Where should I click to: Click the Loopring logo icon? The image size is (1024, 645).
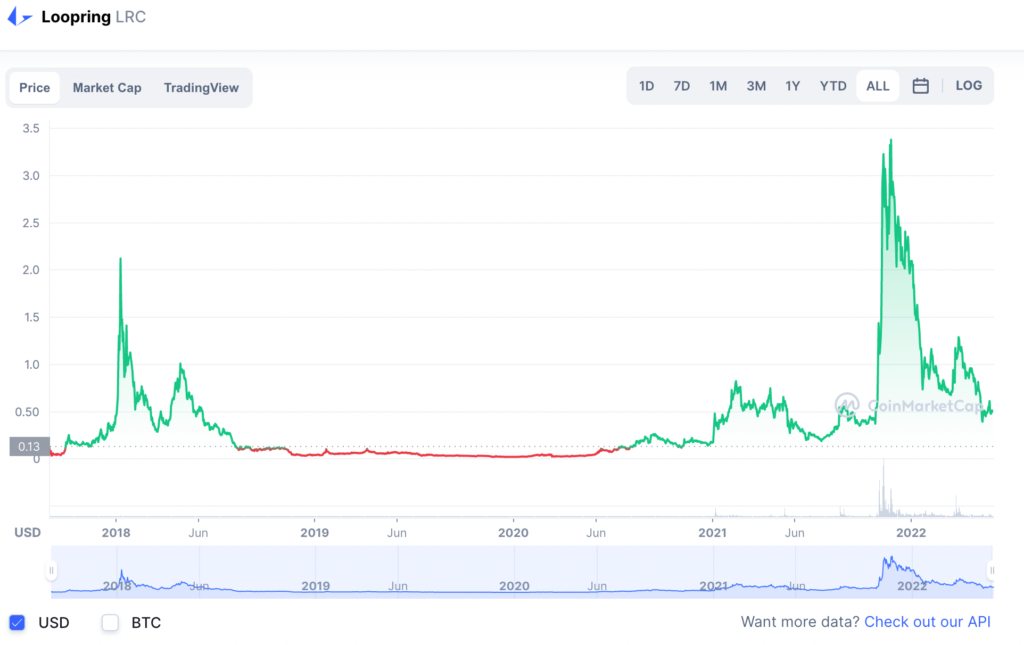point(19,17)
